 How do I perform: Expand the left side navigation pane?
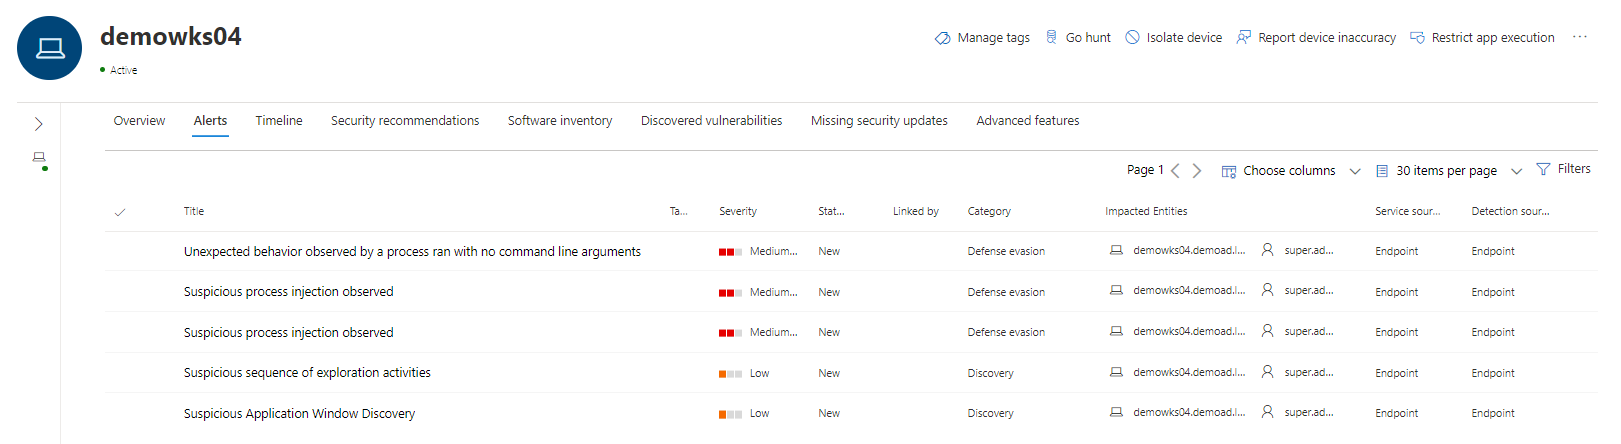(38, 124)
